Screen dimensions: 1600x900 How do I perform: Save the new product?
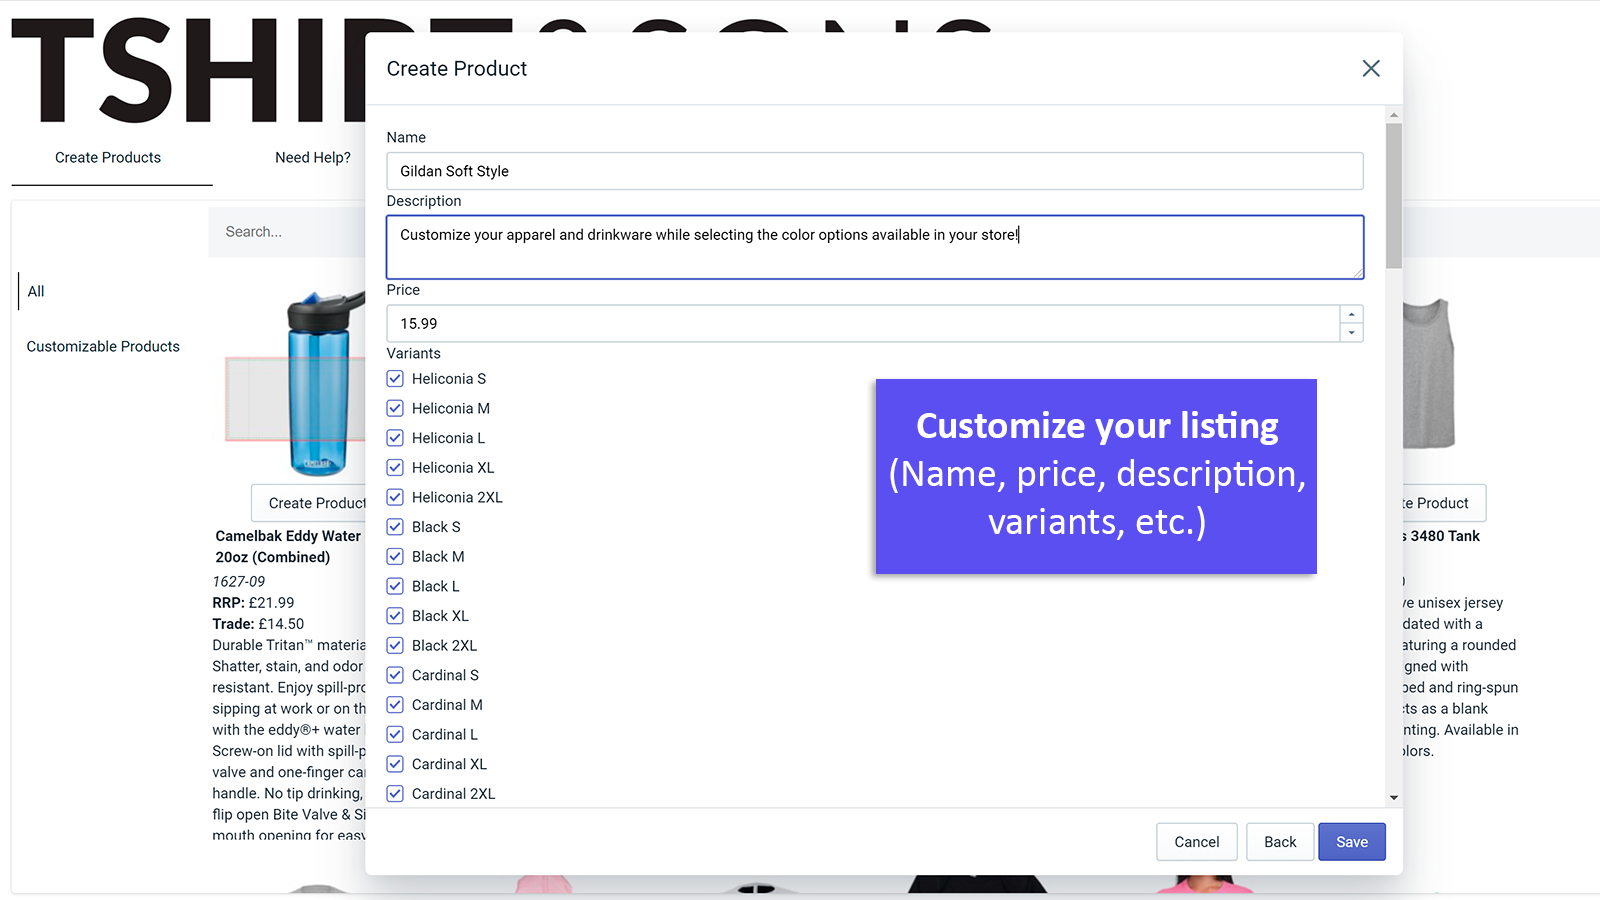(1352, 842)
